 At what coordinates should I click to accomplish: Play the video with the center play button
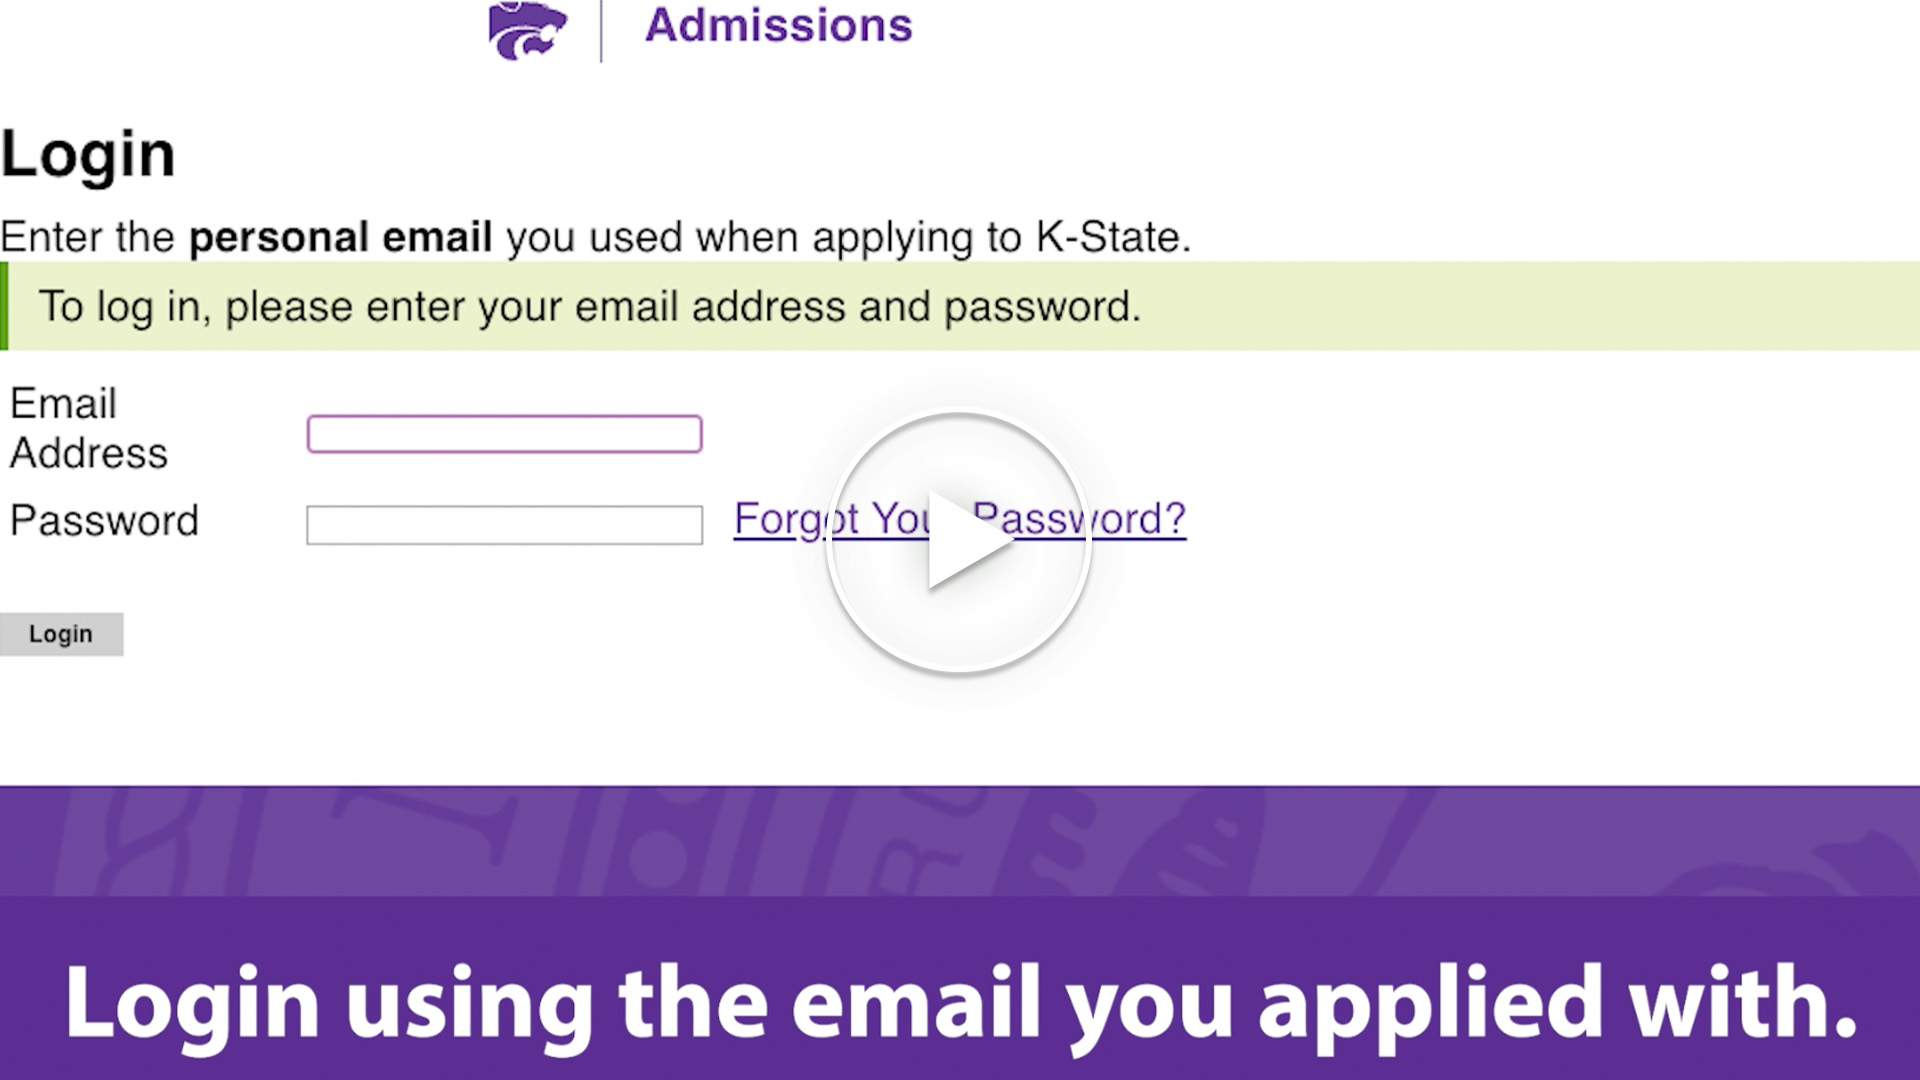click(x=958, y=541)
